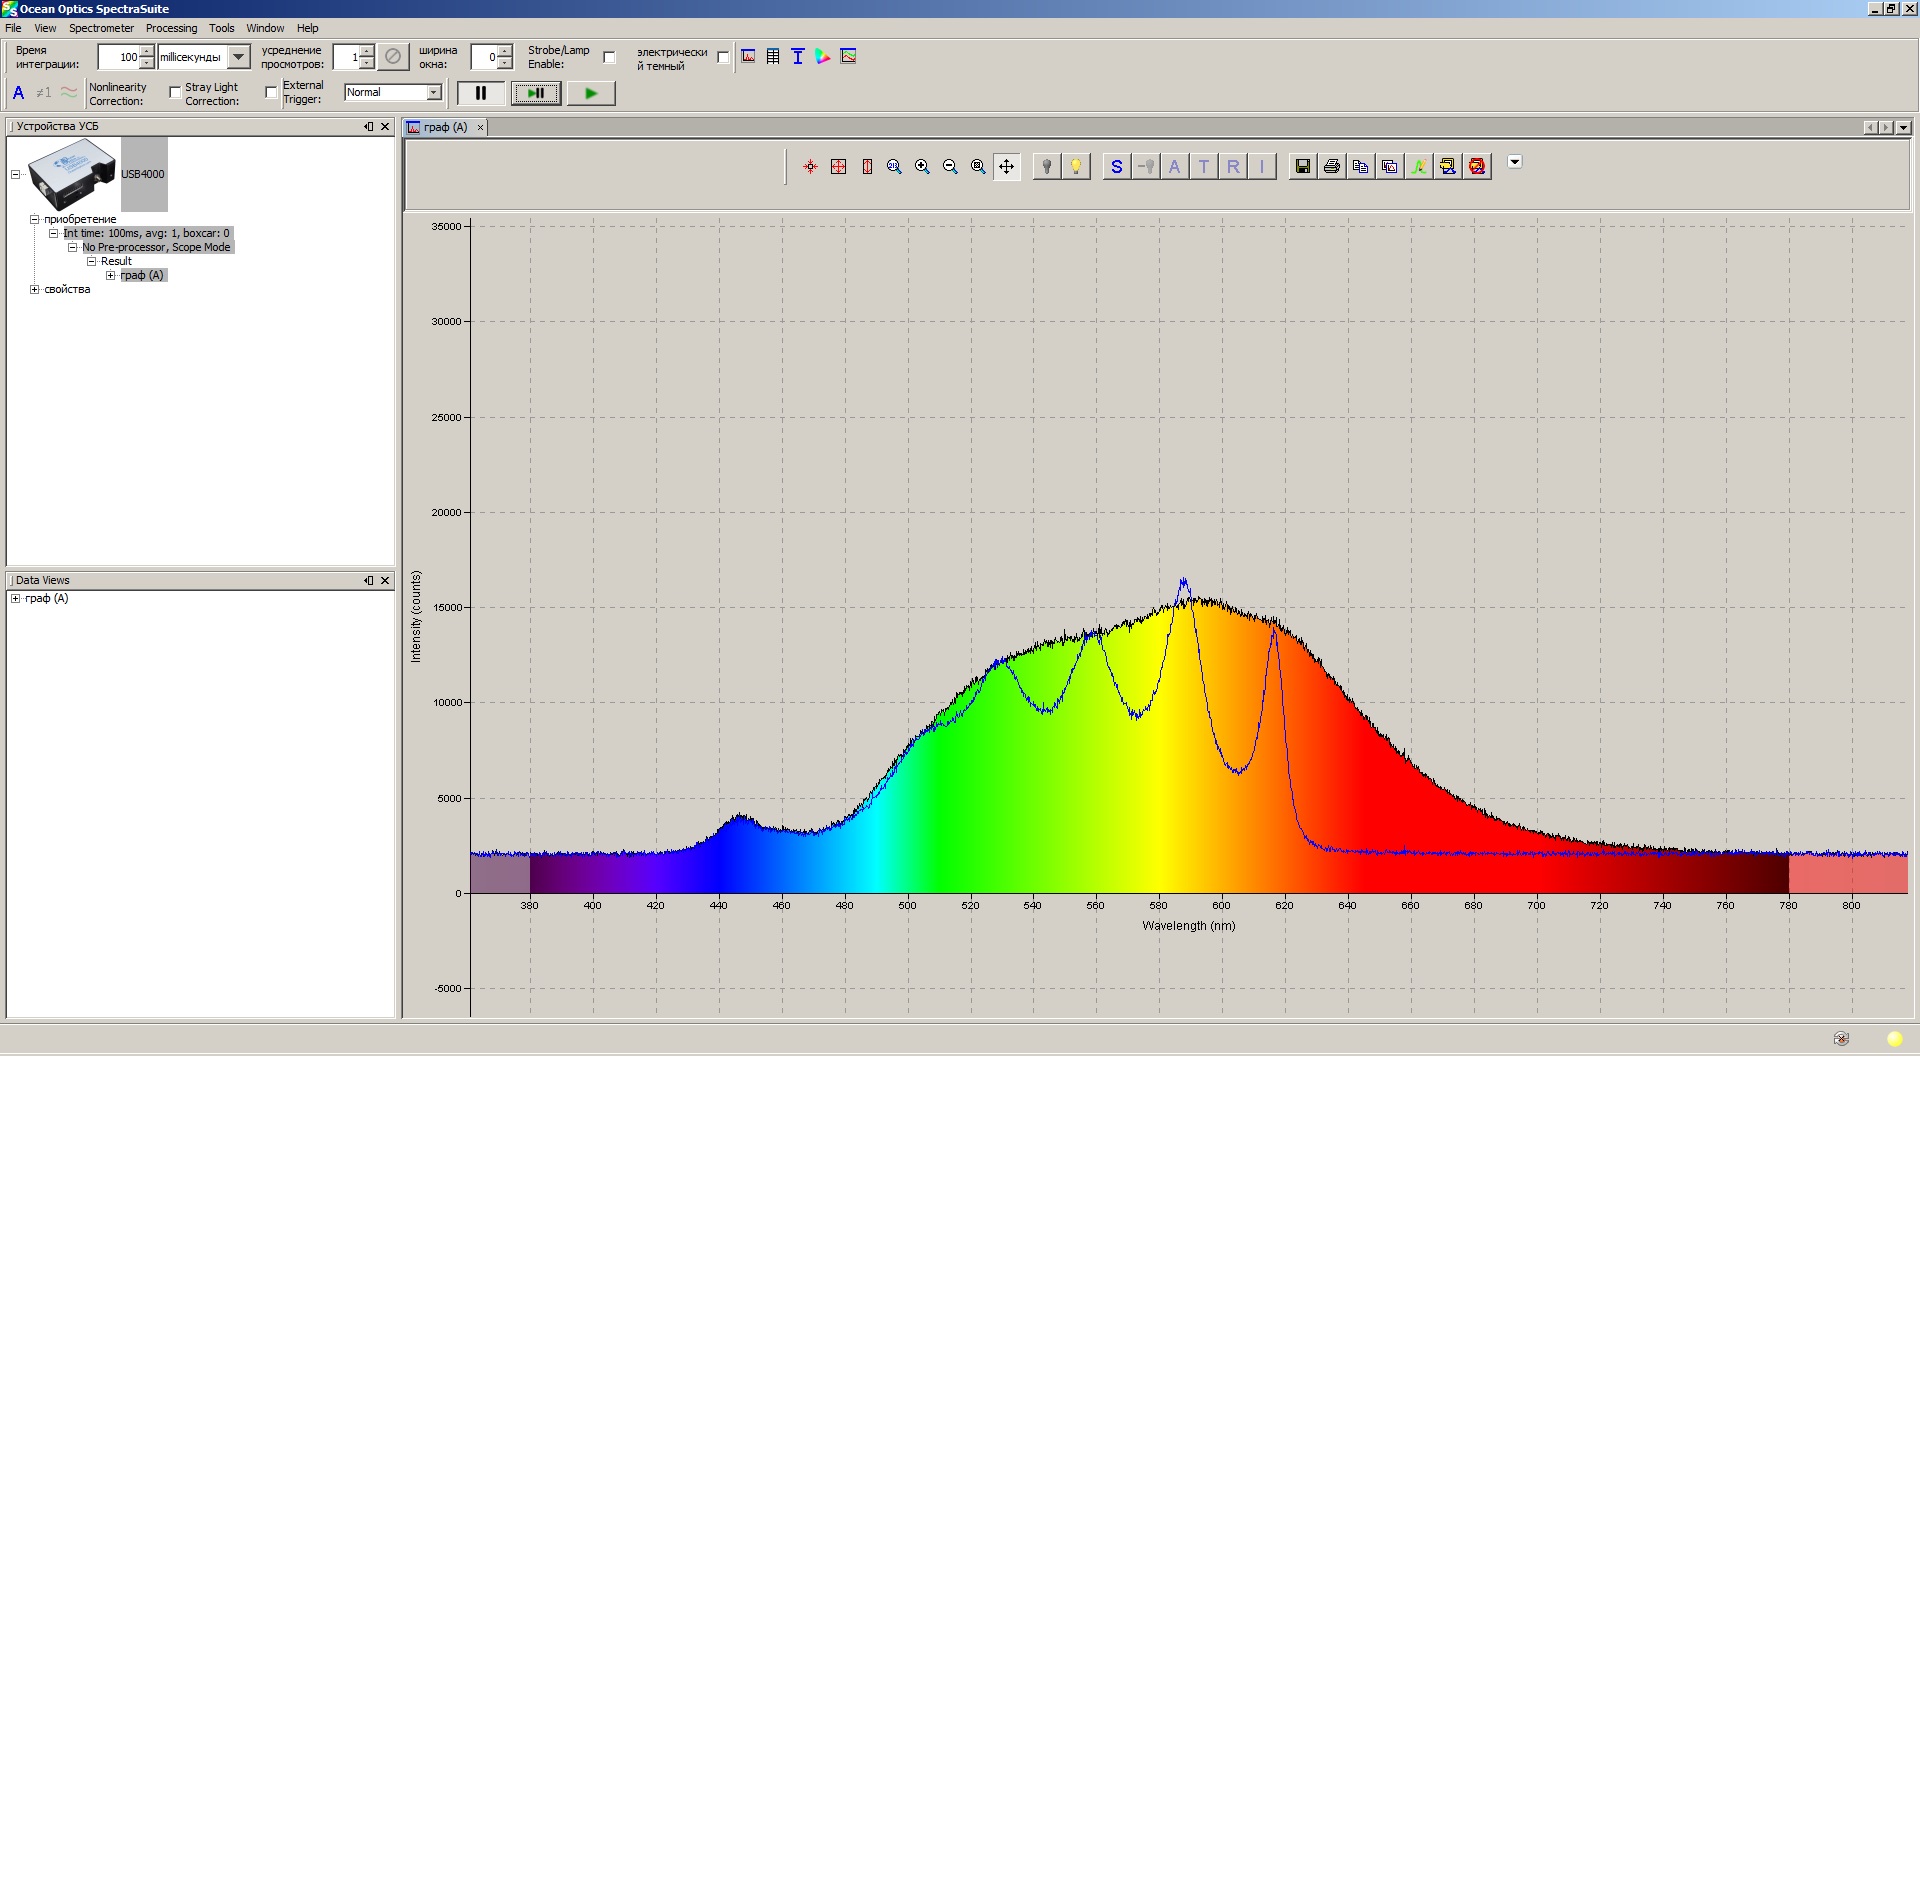Toggle the Stray Light Correction checkbox
Viewport: 1920px width, 1880px height.
click(x=271, y=93)
